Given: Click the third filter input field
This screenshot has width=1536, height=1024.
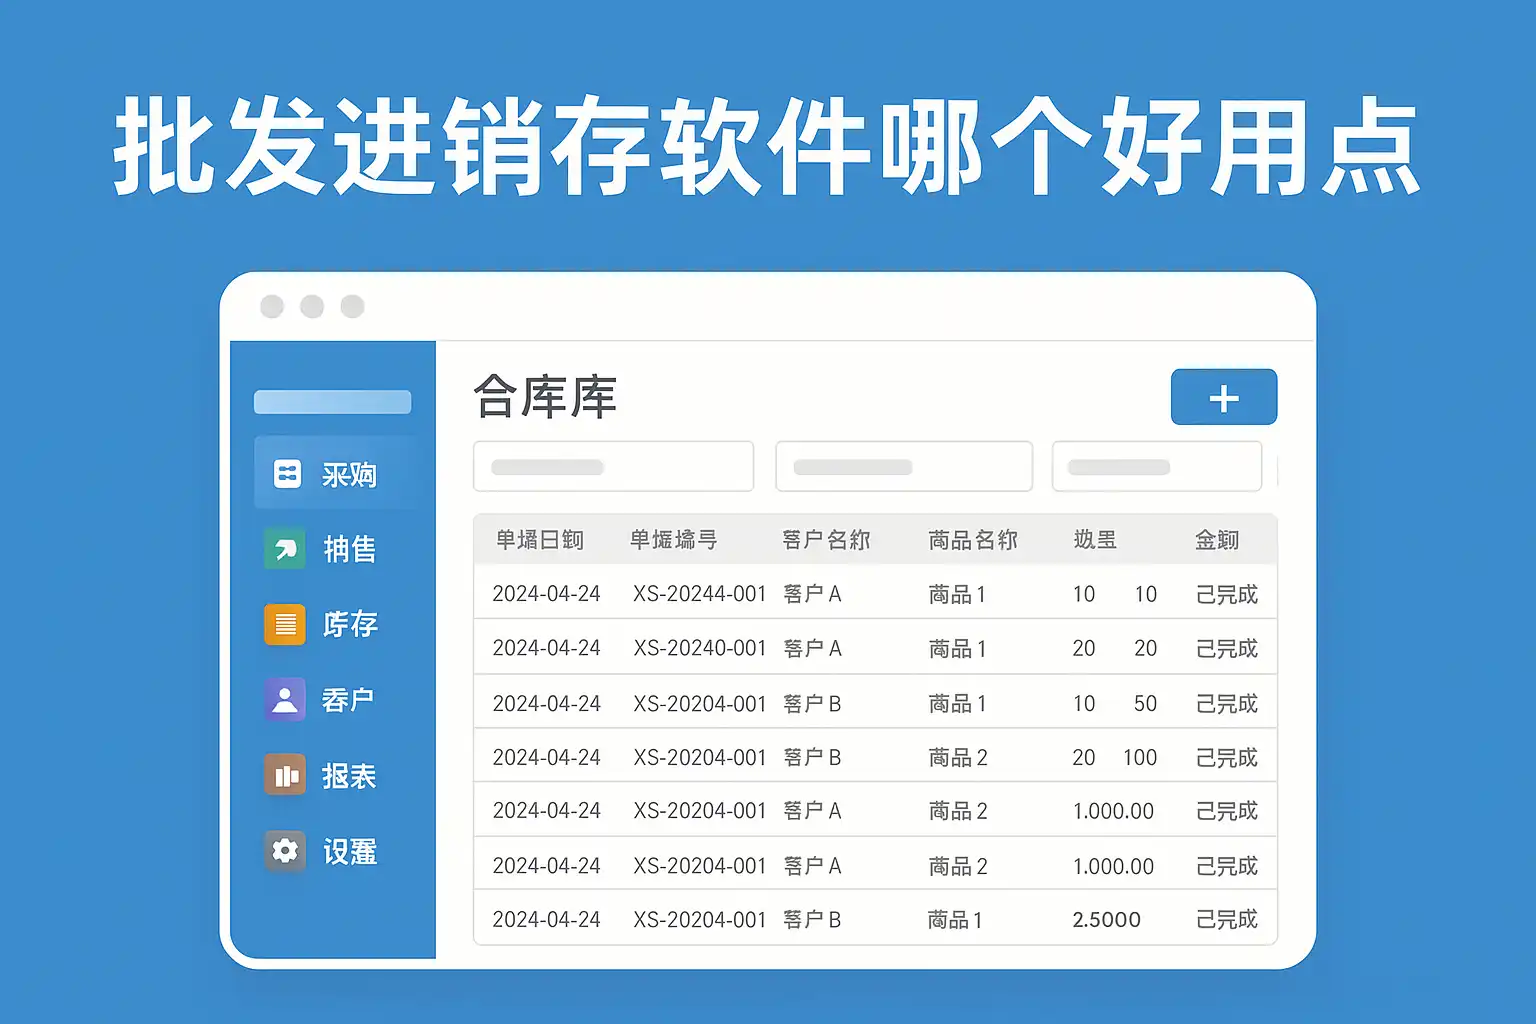Looking at the screenshot, I should [1156, 467].
